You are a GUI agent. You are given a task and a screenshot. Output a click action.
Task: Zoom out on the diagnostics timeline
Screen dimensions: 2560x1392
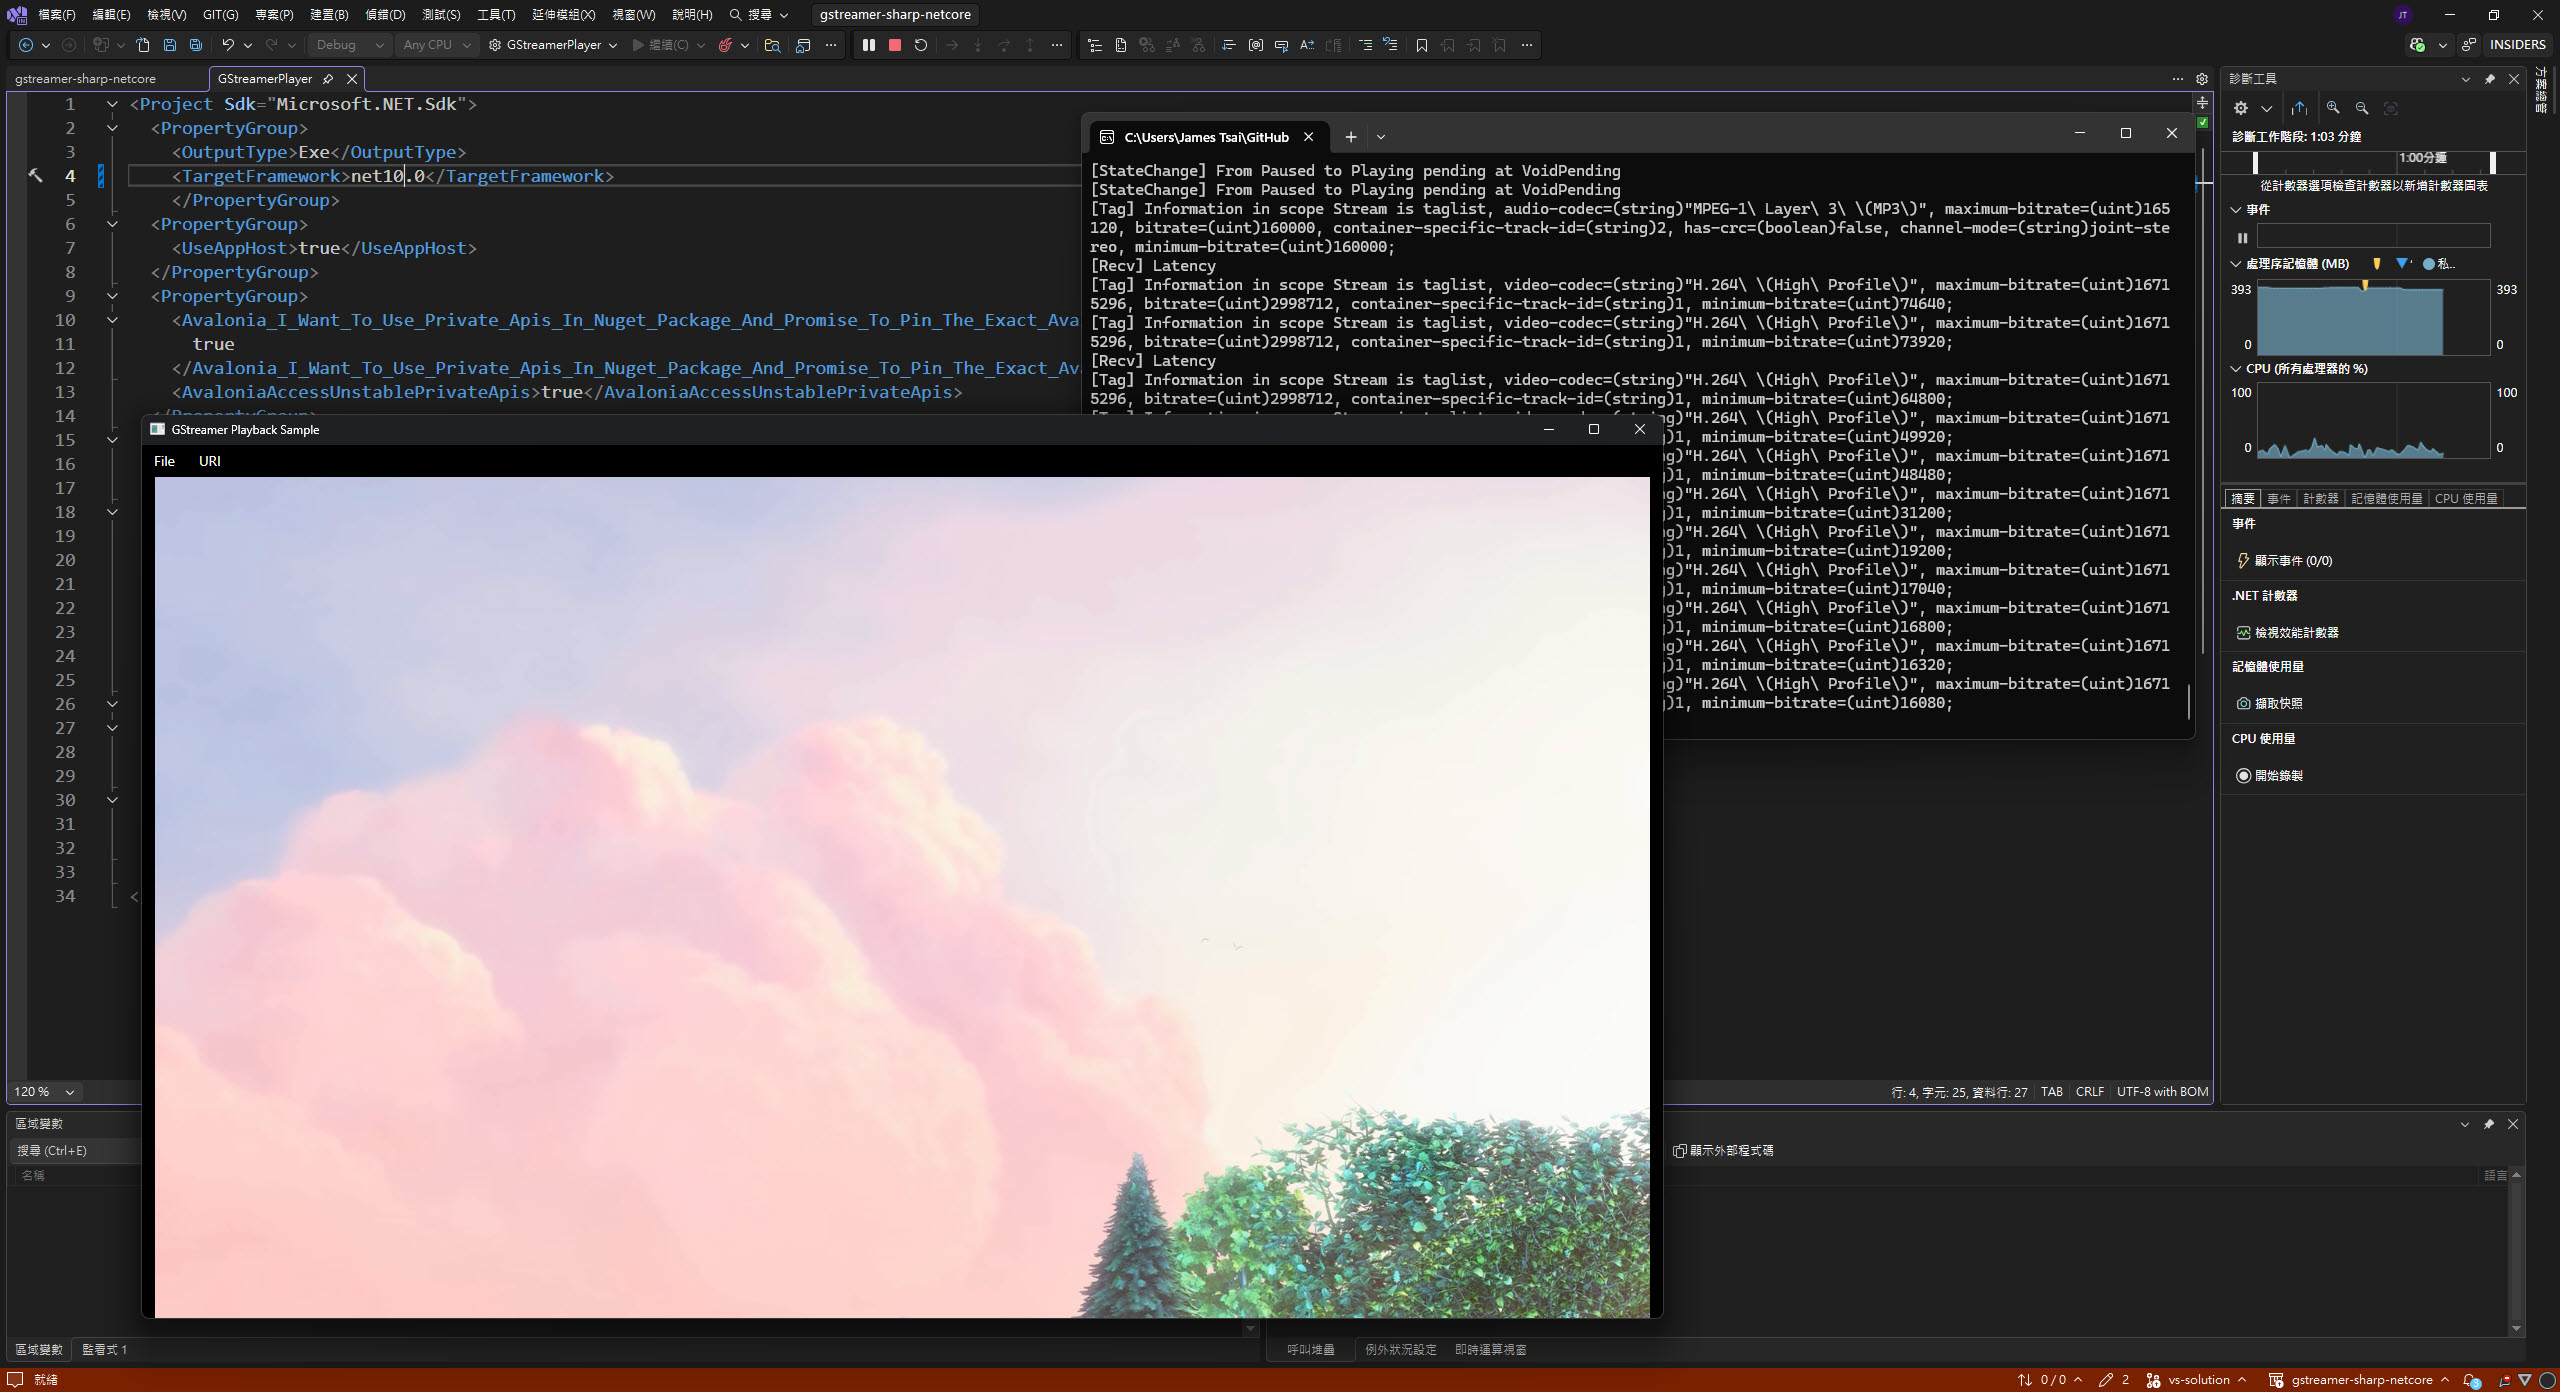coord(2362,108)
